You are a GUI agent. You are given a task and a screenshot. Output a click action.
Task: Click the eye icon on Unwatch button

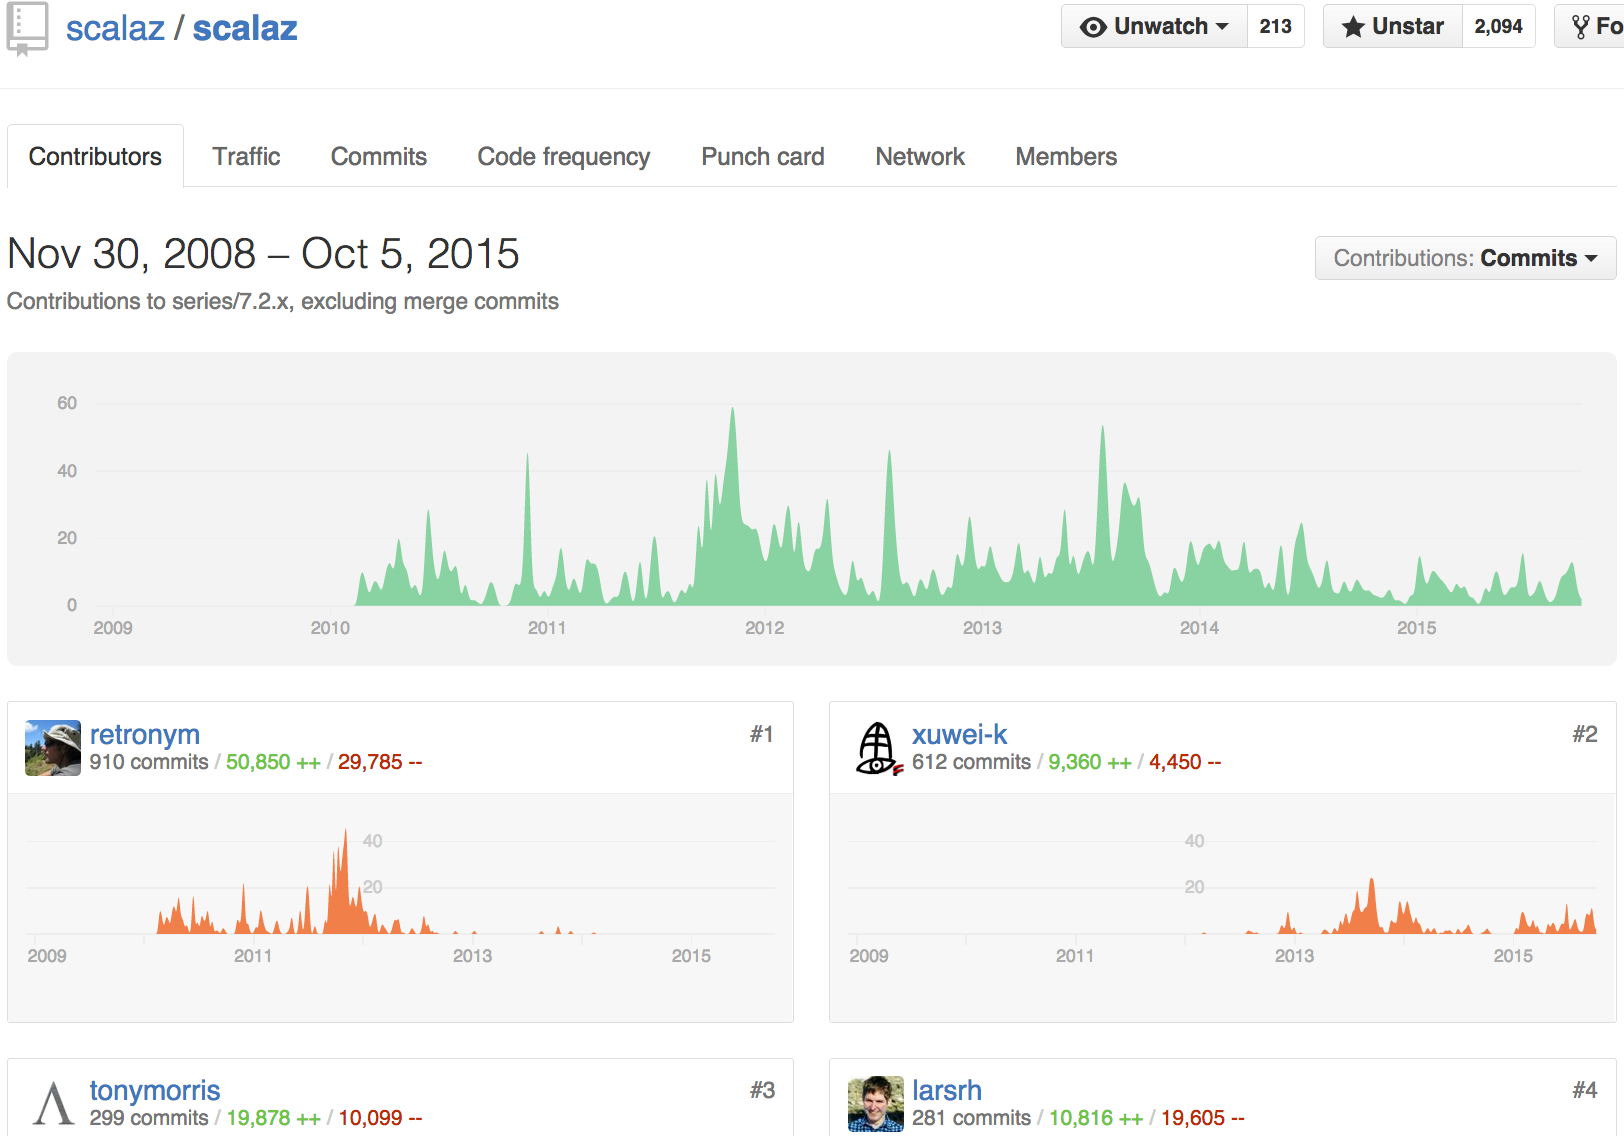1093,27
